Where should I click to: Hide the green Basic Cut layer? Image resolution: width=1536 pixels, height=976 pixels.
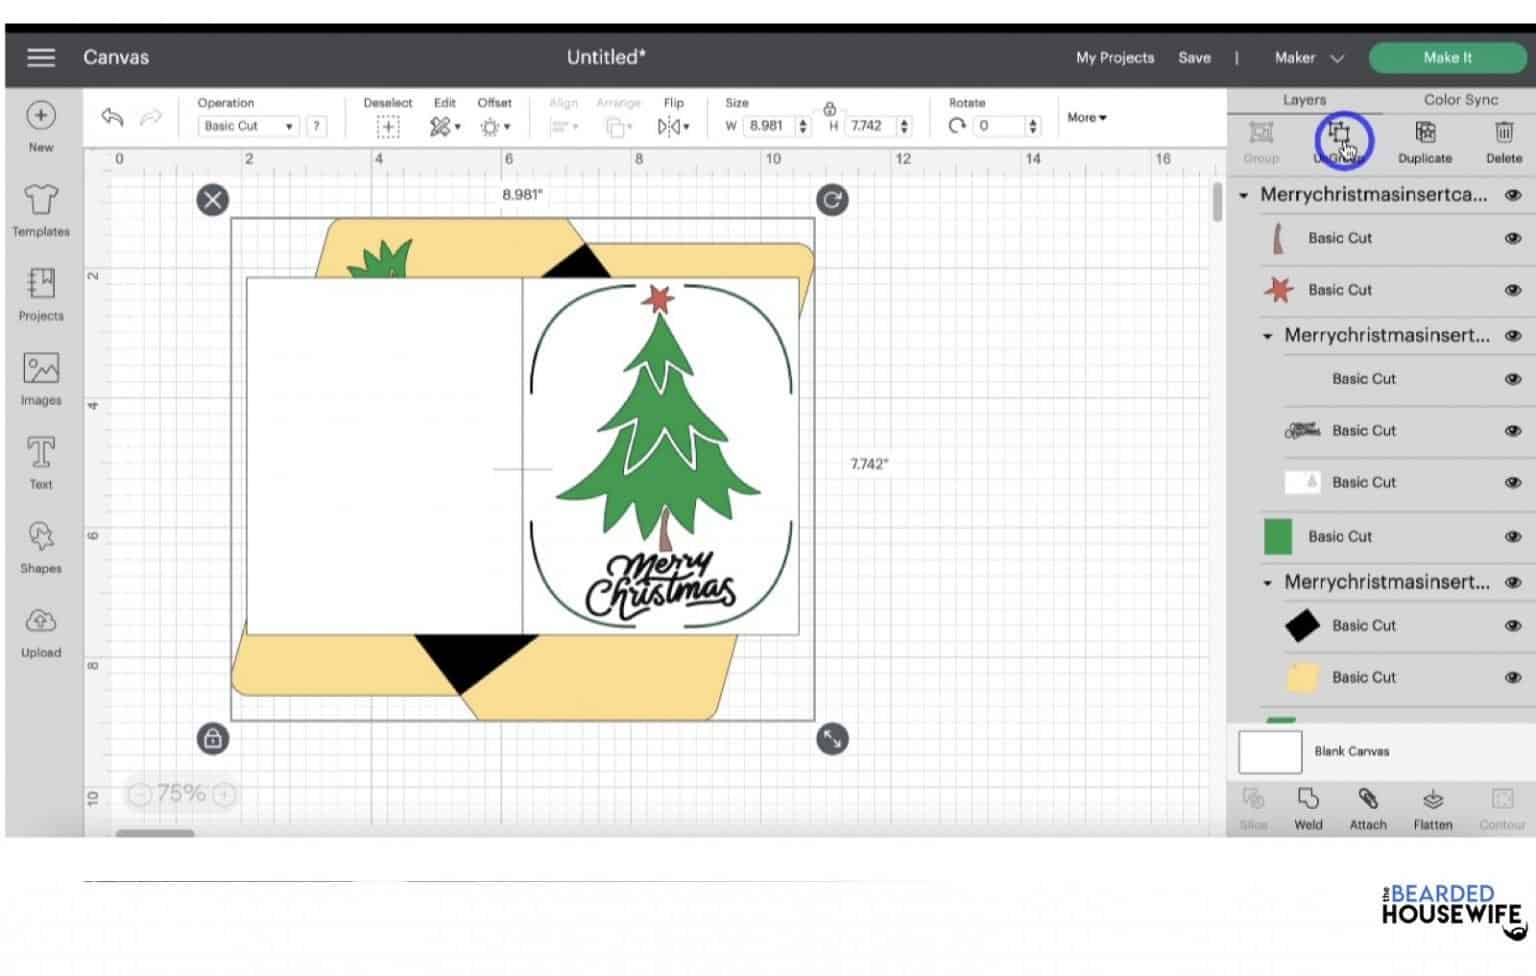coord(1511,536)
